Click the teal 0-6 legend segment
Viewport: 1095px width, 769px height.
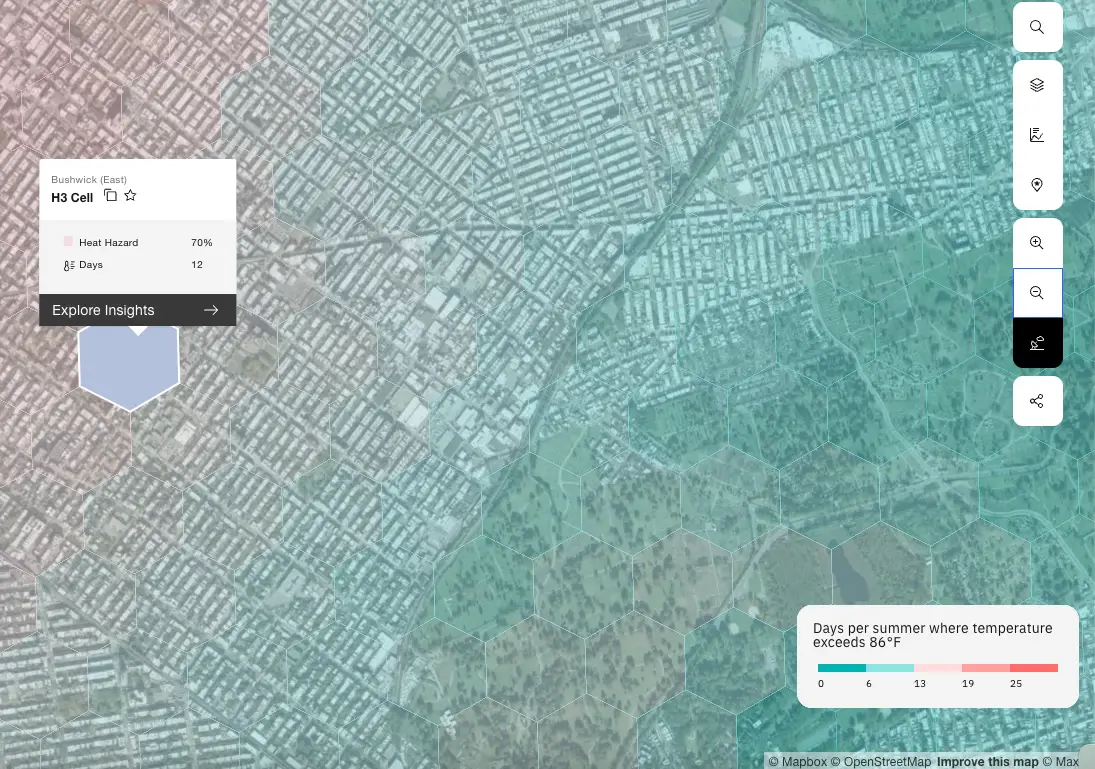coord(842,668)
